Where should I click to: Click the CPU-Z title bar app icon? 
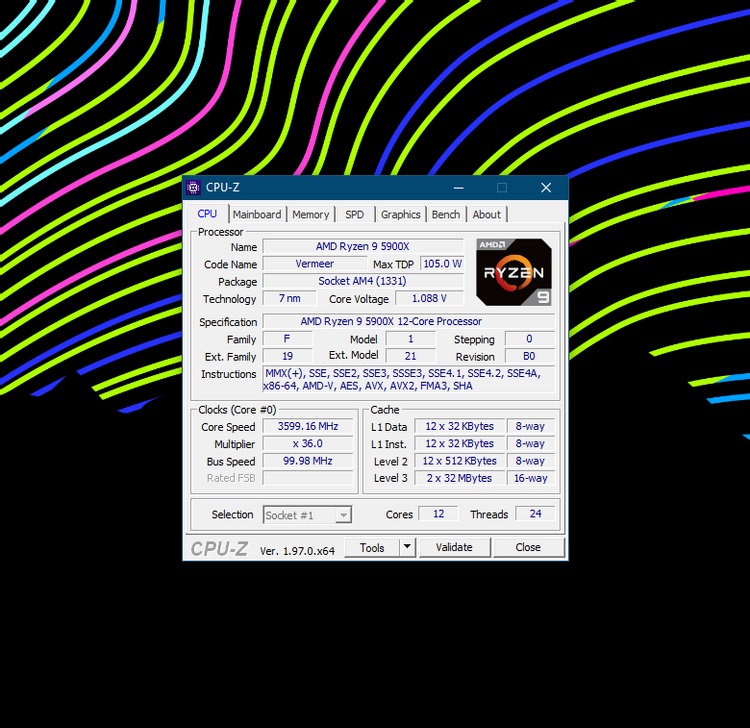point(193,188)
